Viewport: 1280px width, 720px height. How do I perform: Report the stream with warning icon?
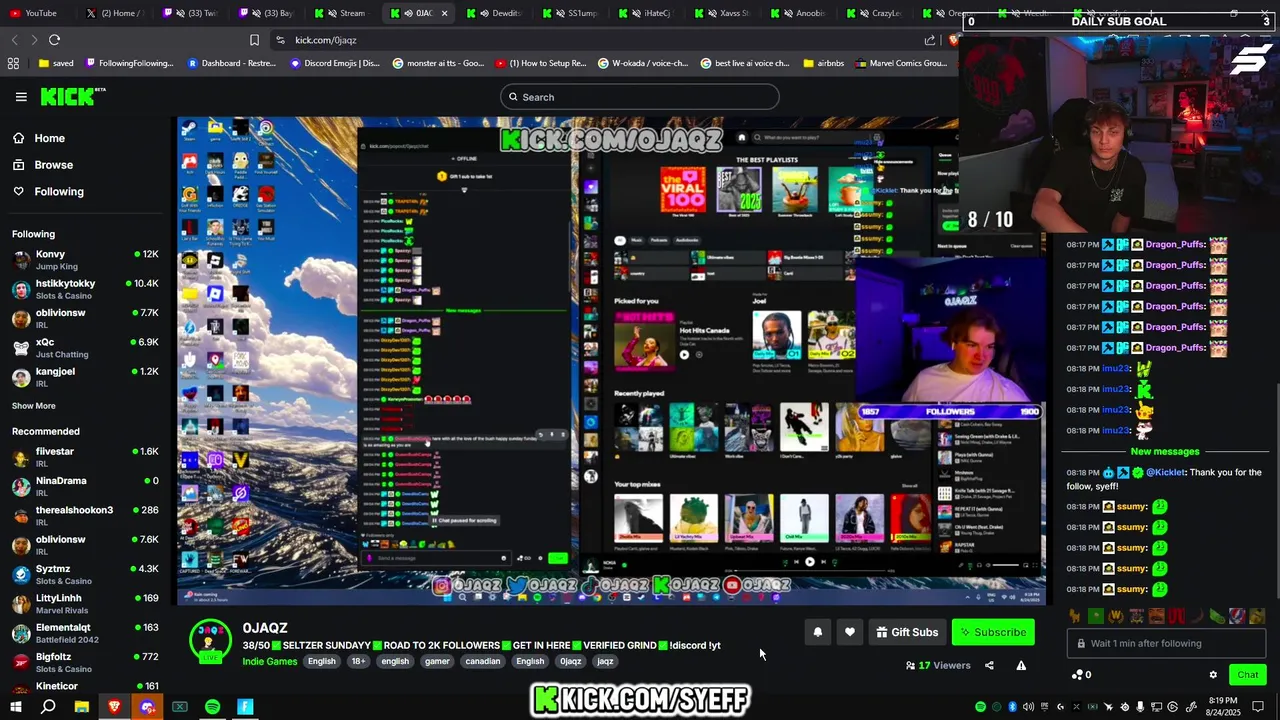tap(1021, 665)
